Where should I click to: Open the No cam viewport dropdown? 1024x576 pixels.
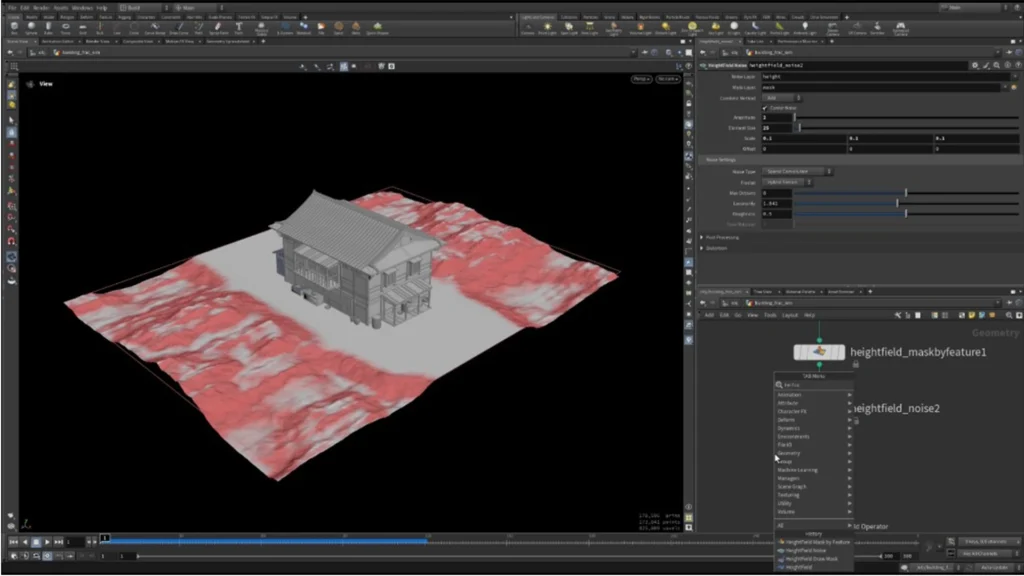click(x=667, y=79)
